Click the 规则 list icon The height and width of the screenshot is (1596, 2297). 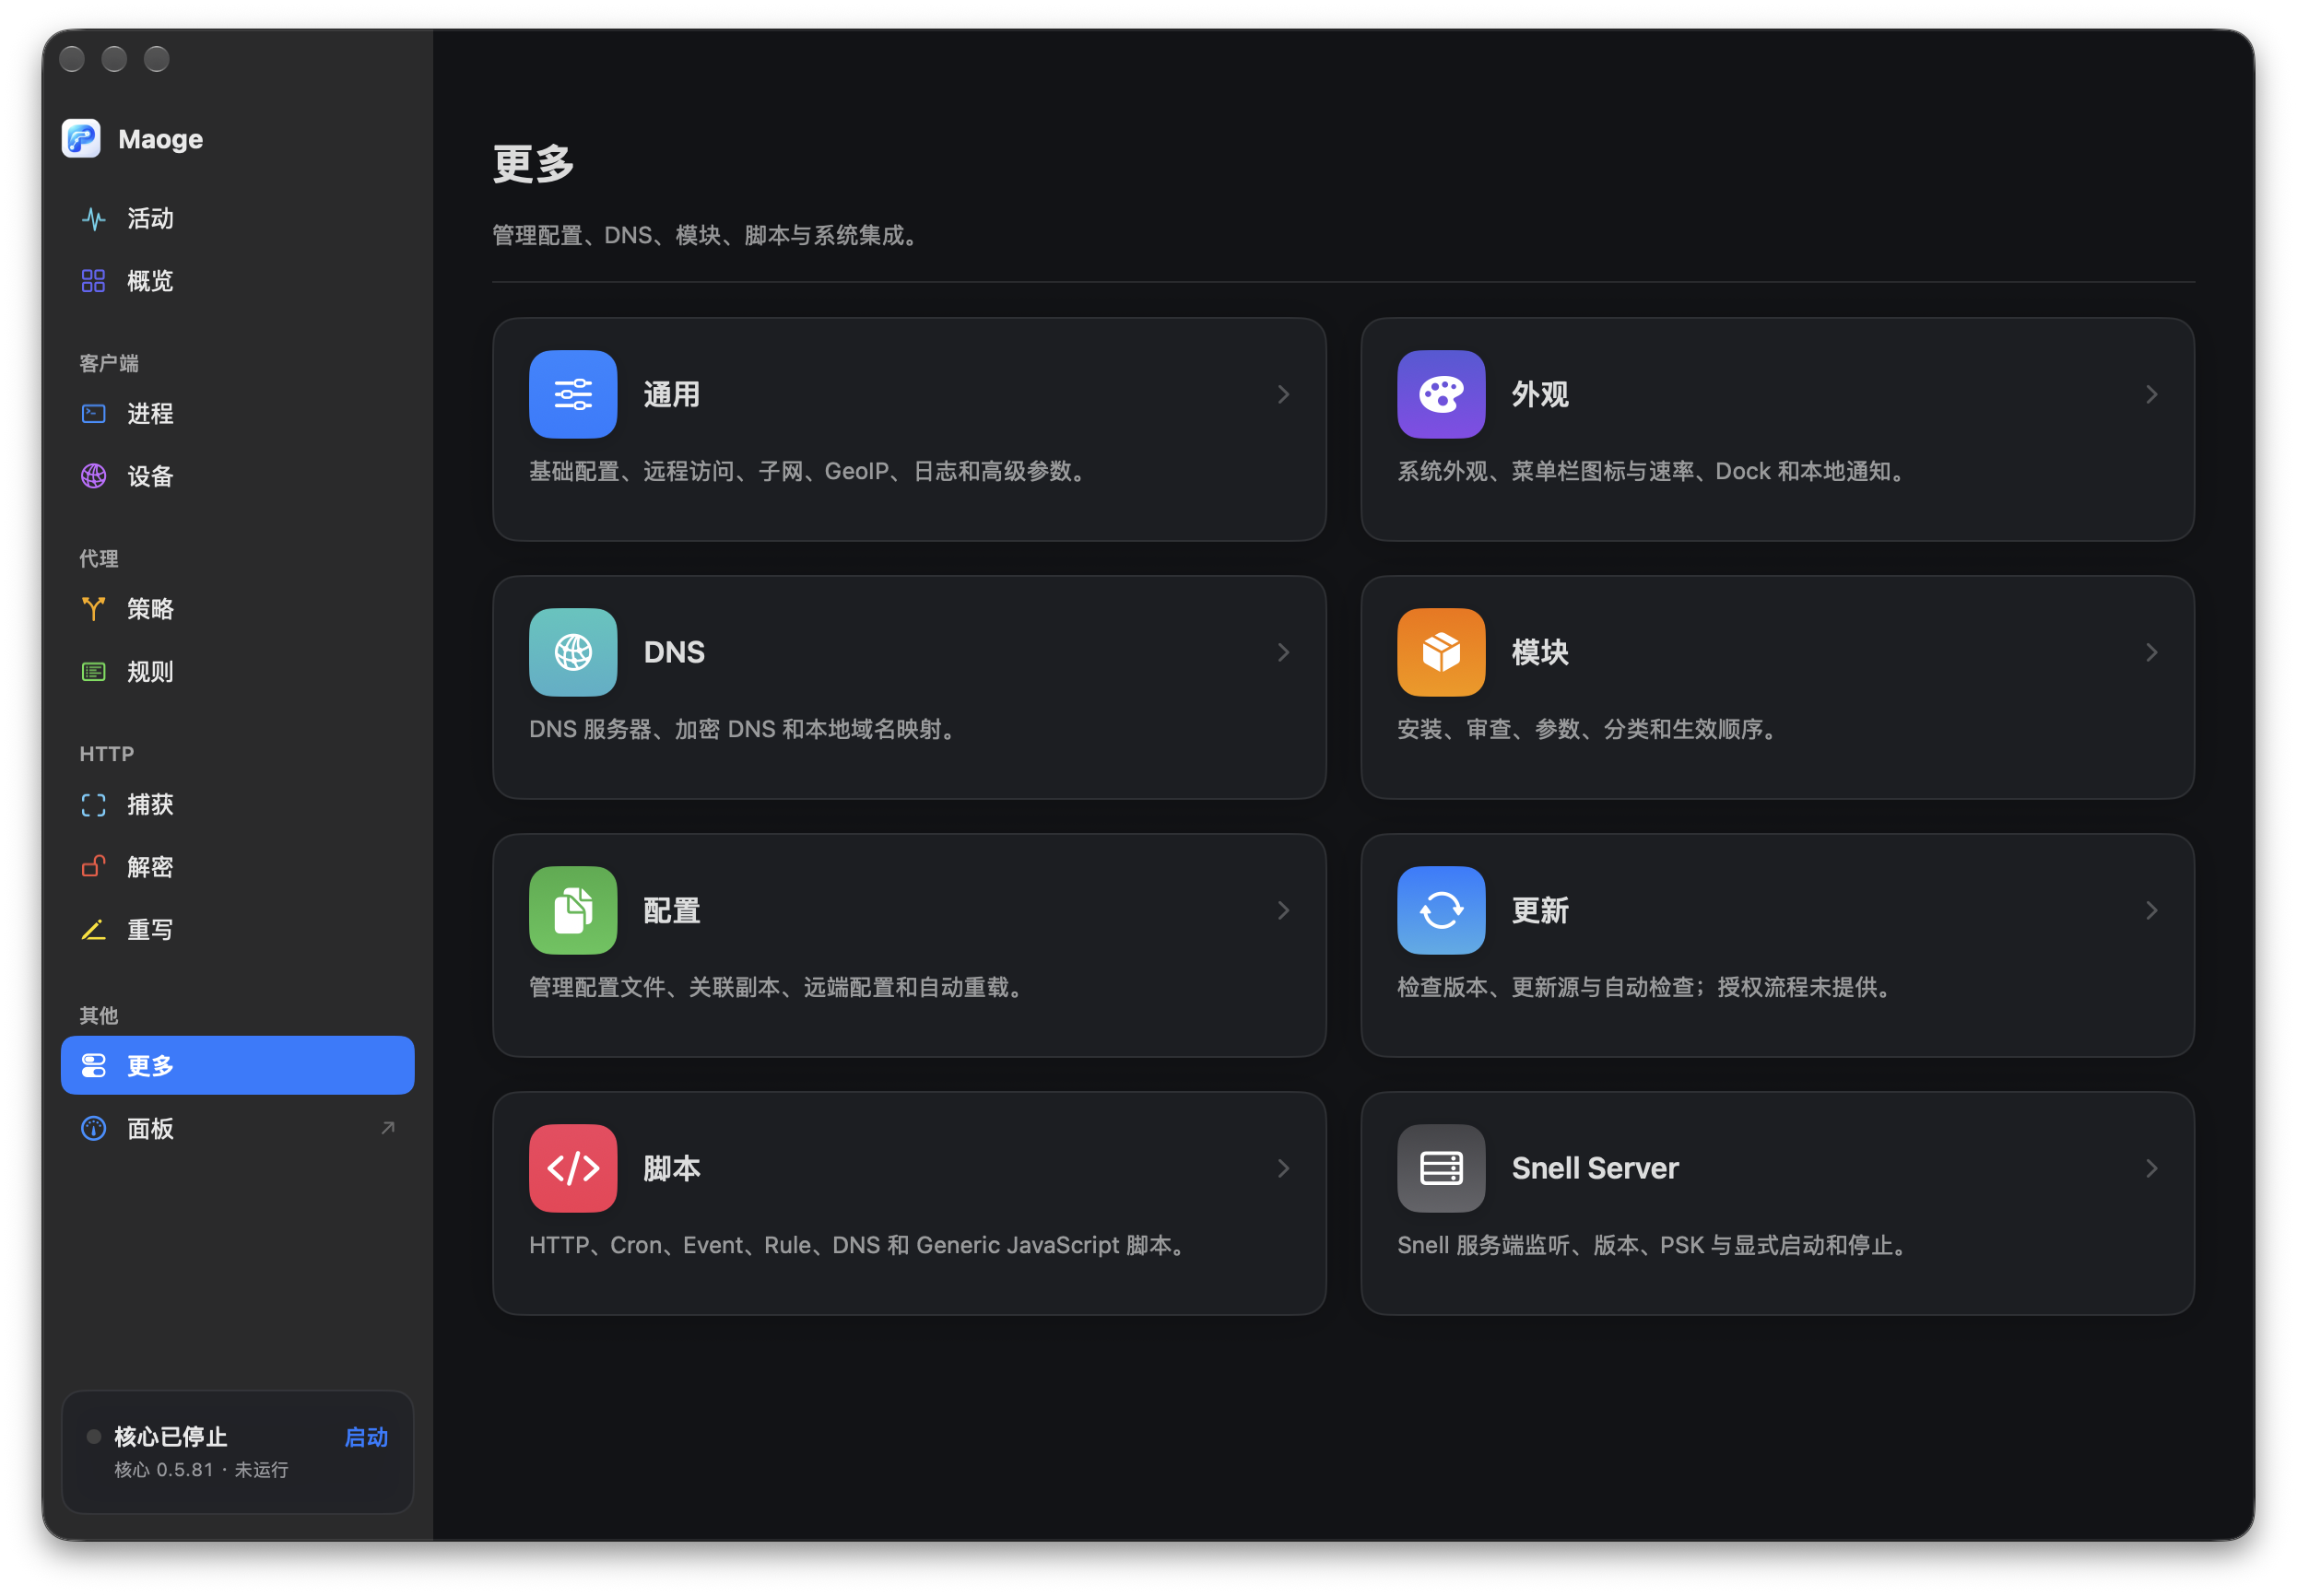93,672
